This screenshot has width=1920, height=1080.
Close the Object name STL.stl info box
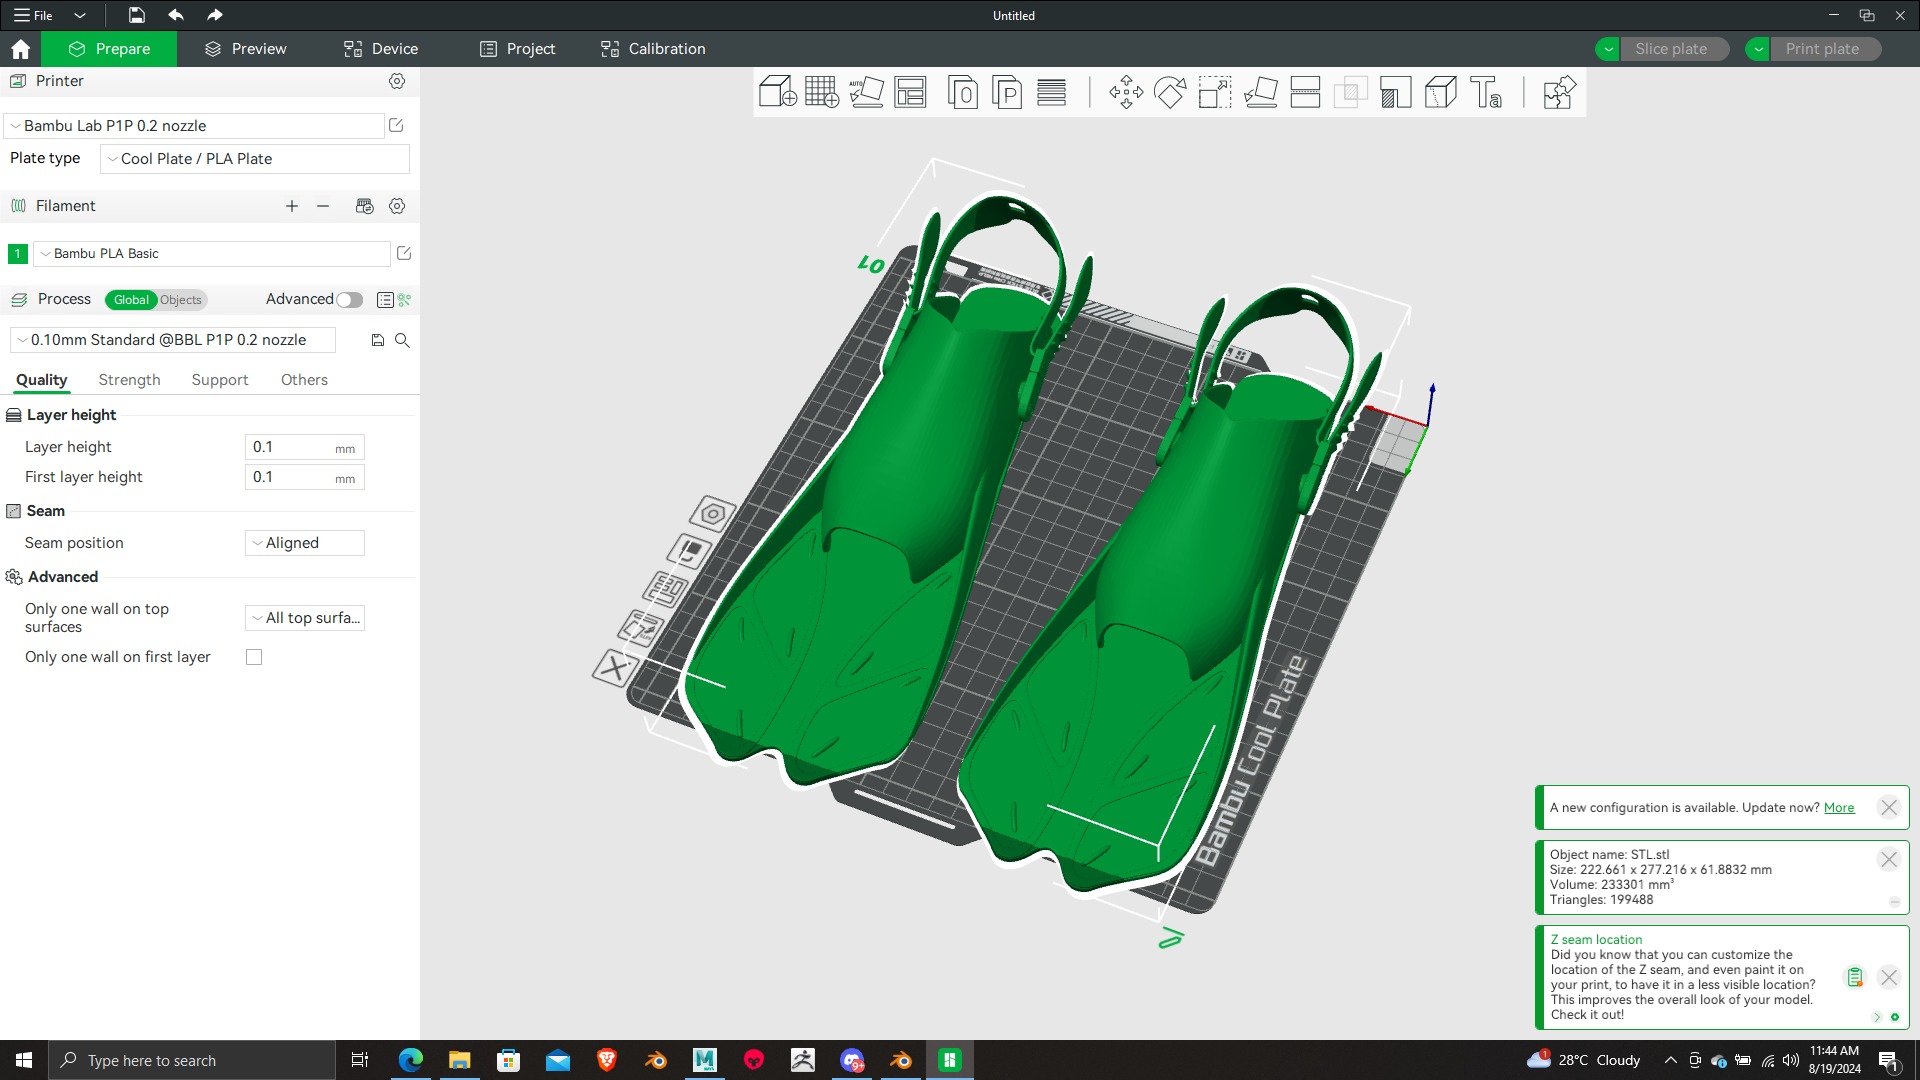click(x=1889, y=860)
